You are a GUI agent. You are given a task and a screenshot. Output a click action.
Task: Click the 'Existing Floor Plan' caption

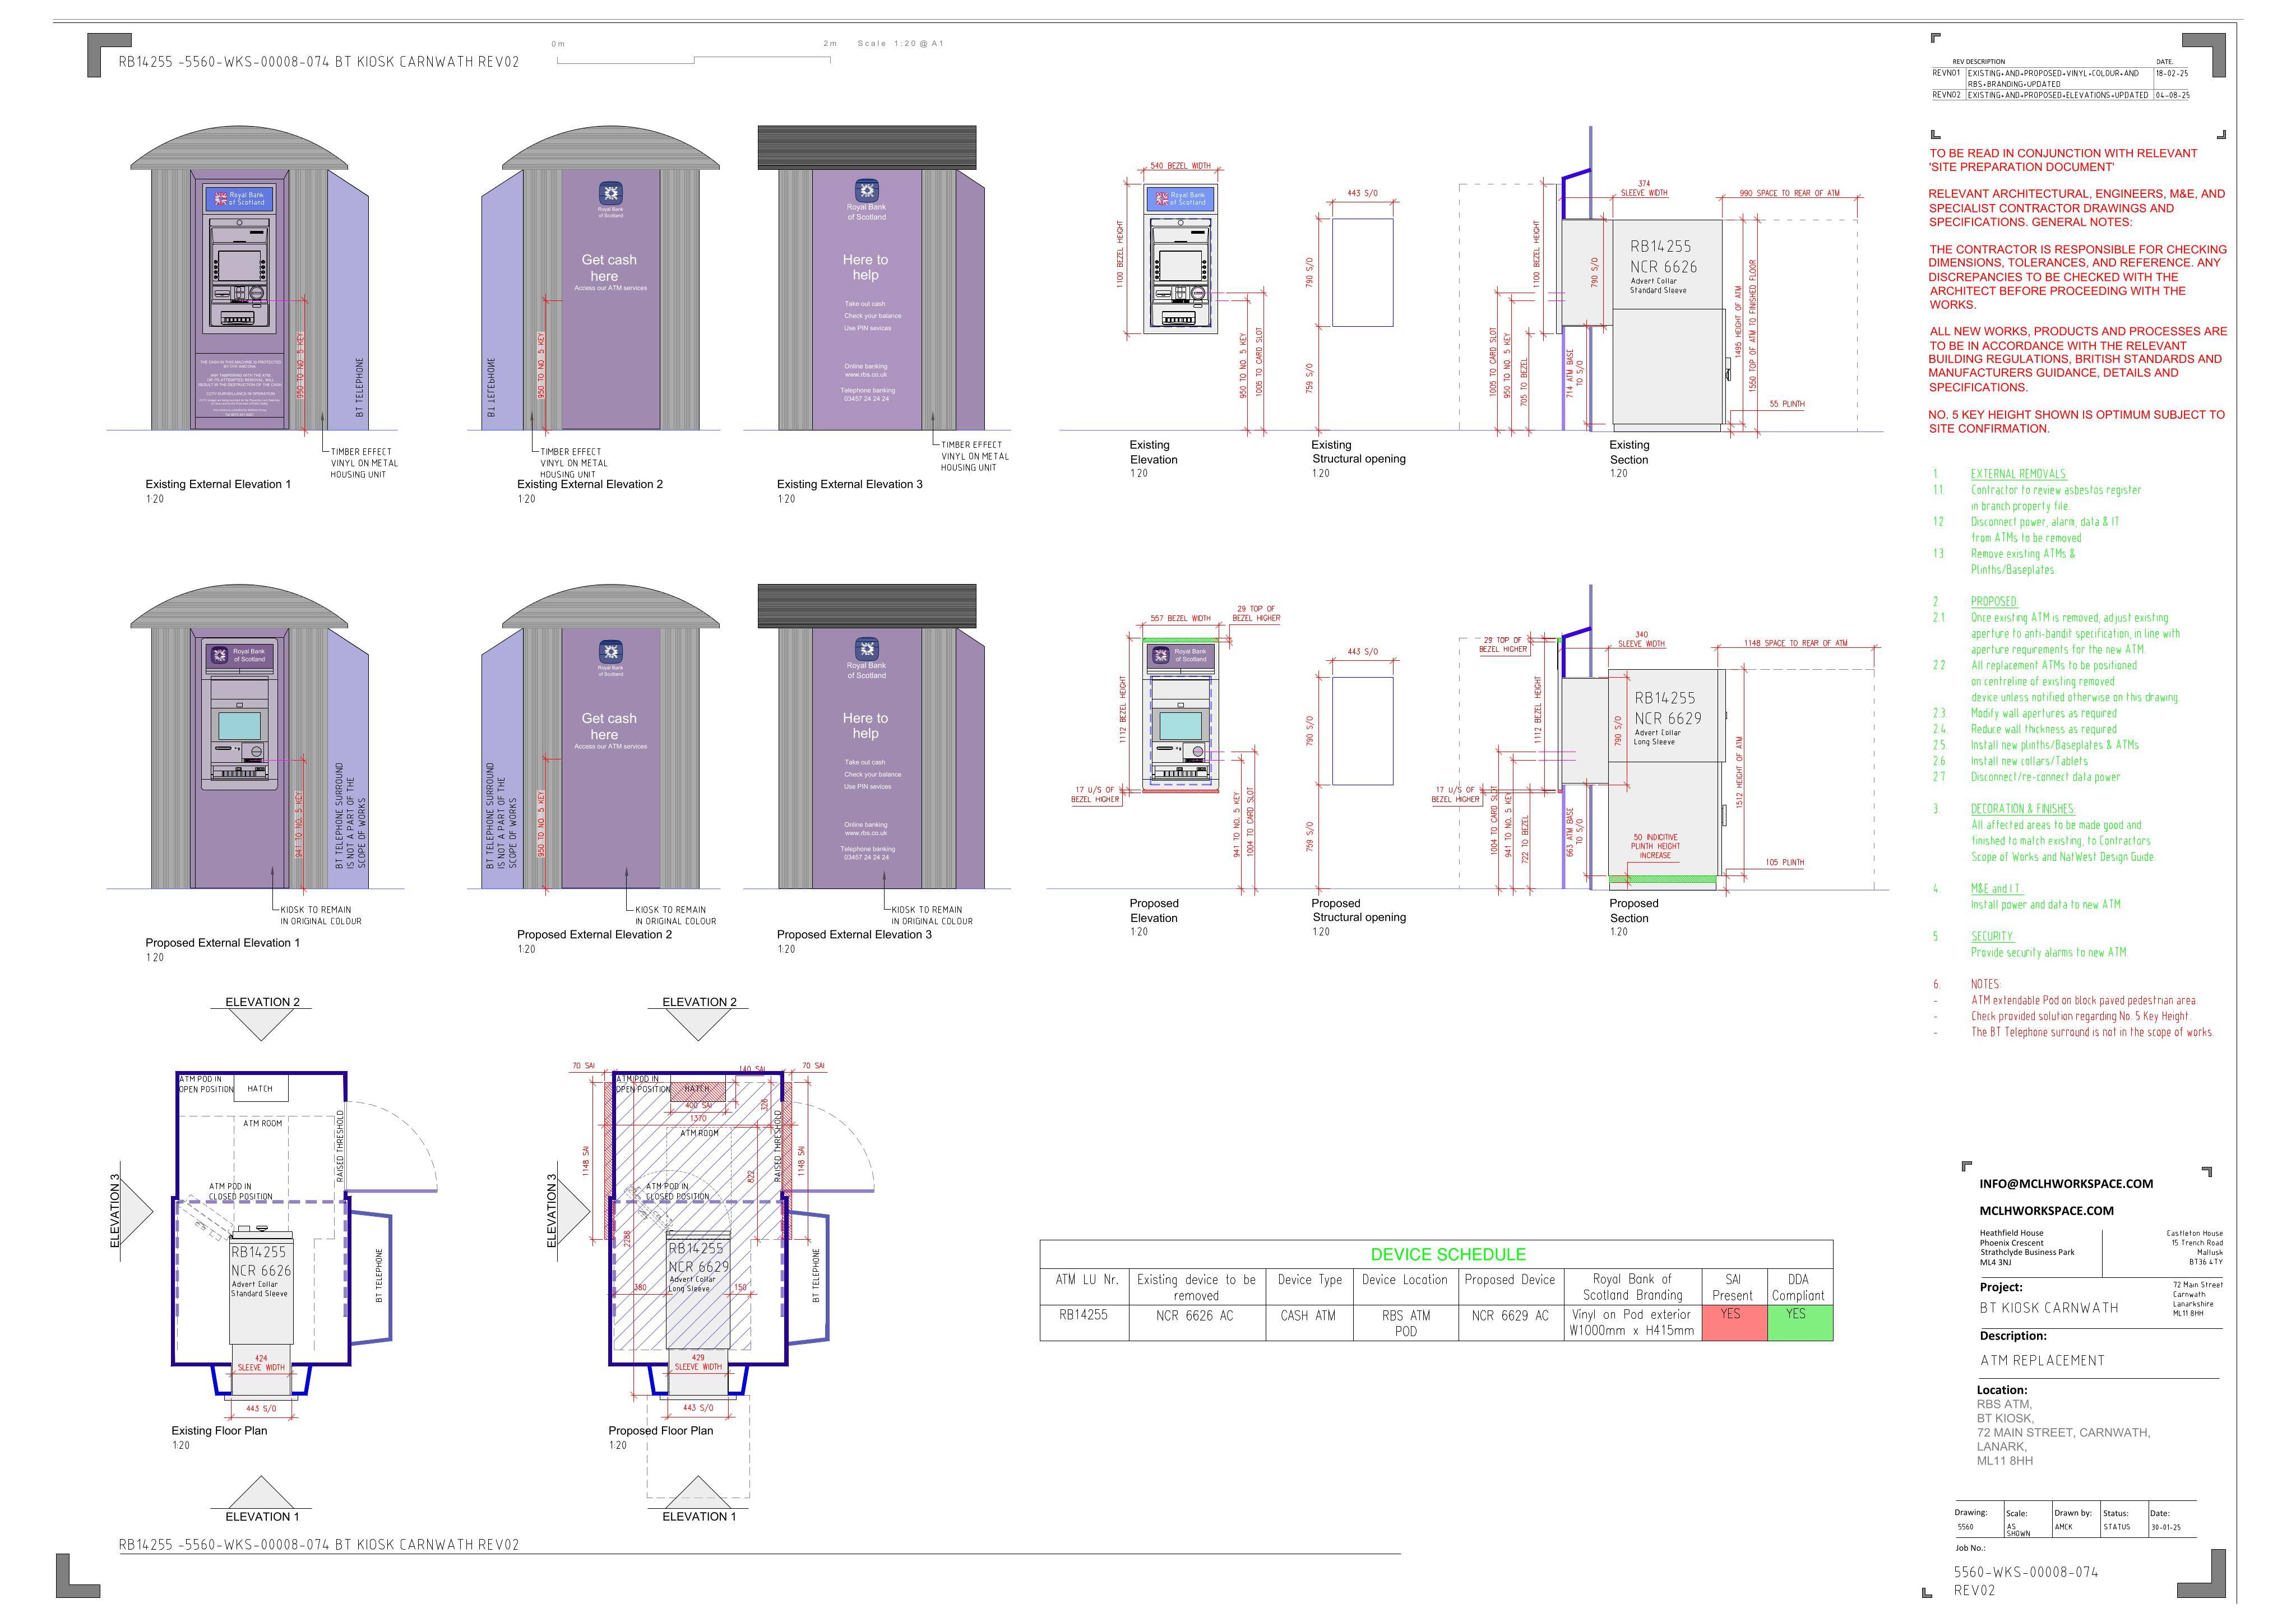coord(219,1430)
